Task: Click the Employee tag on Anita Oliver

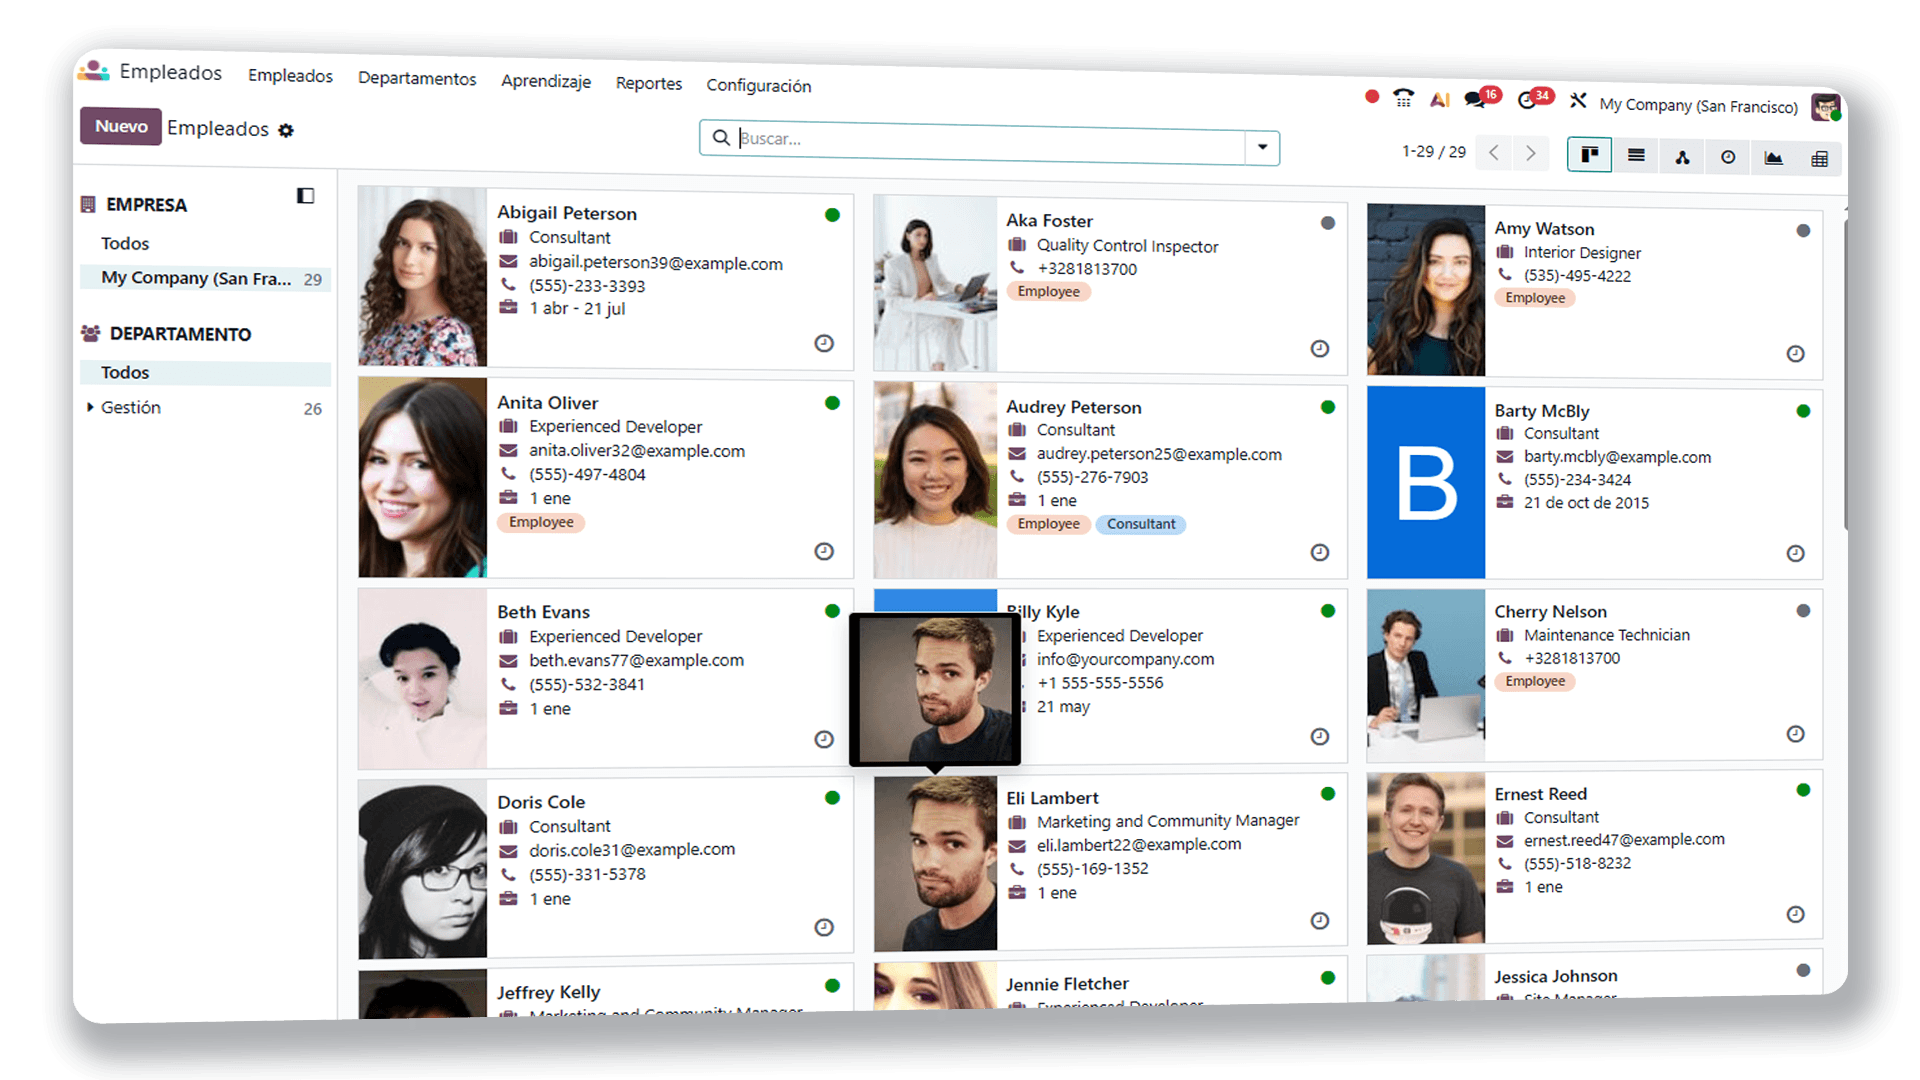Action: click(541, 522)
